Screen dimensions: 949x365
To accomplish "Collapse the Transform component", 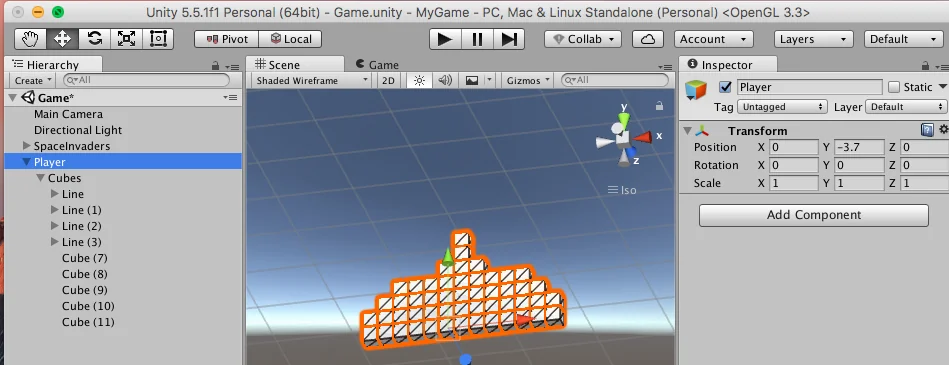I will click(687, 131).
